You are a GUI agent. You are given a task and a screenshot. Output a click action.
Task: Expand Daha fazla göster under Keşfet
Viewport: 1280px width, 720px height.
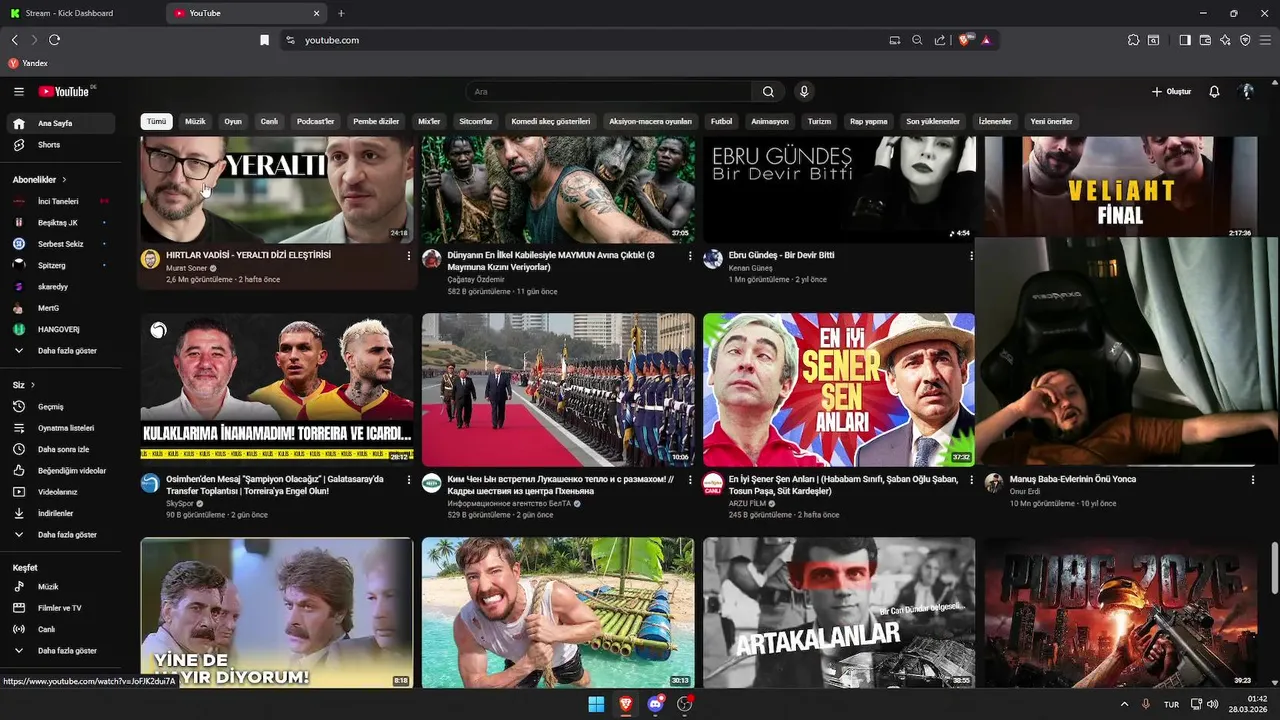click(60, 651)
